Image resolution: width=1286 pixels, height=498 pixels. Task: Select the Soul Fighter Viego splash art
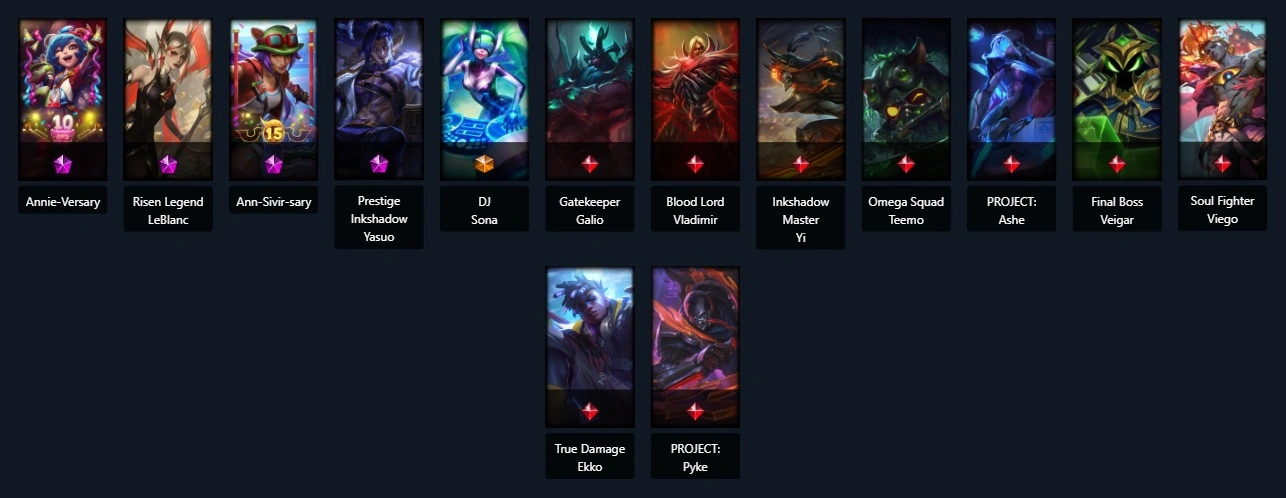[x=1223, y=99]
